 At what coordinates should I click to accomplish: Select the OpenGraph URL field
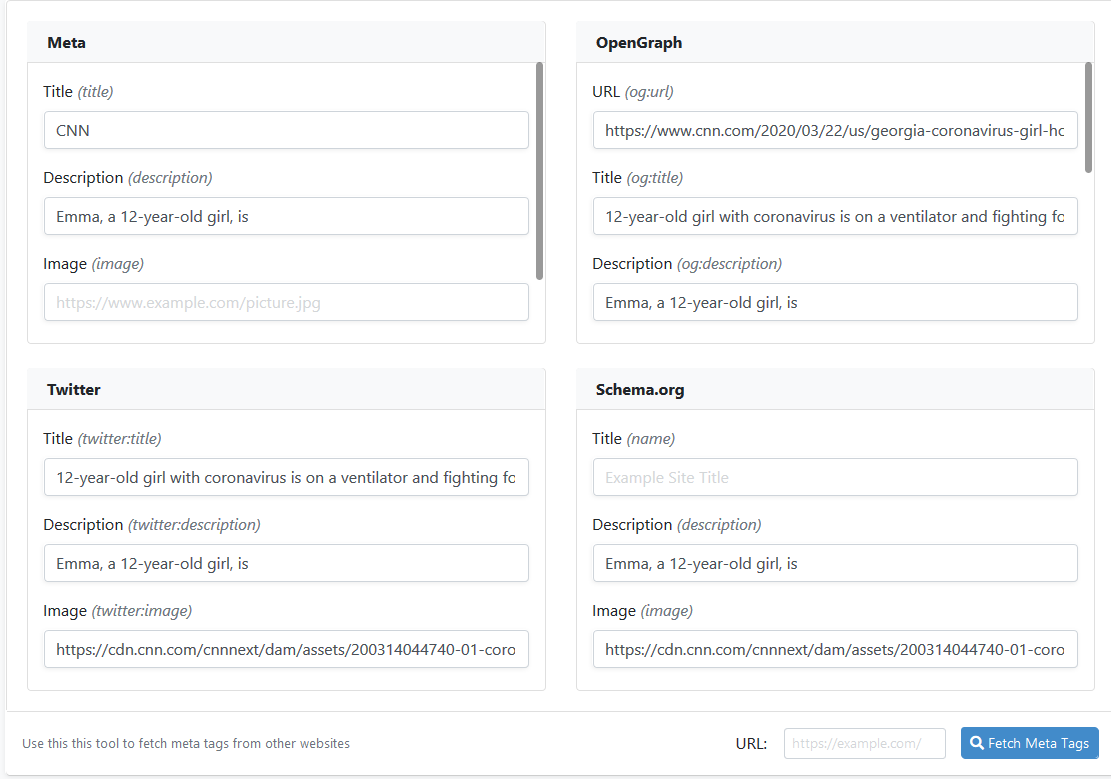click(835, 130)
